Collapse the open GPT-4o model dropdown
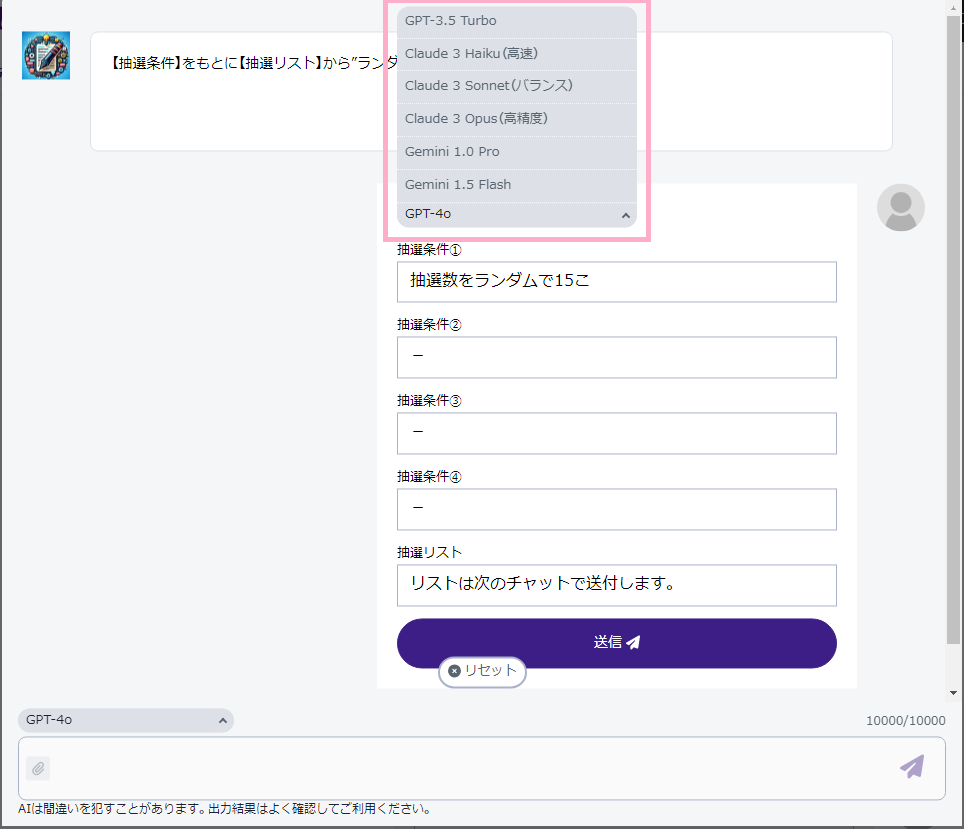The width and height of the screenshot is (964, 829). 516,214
